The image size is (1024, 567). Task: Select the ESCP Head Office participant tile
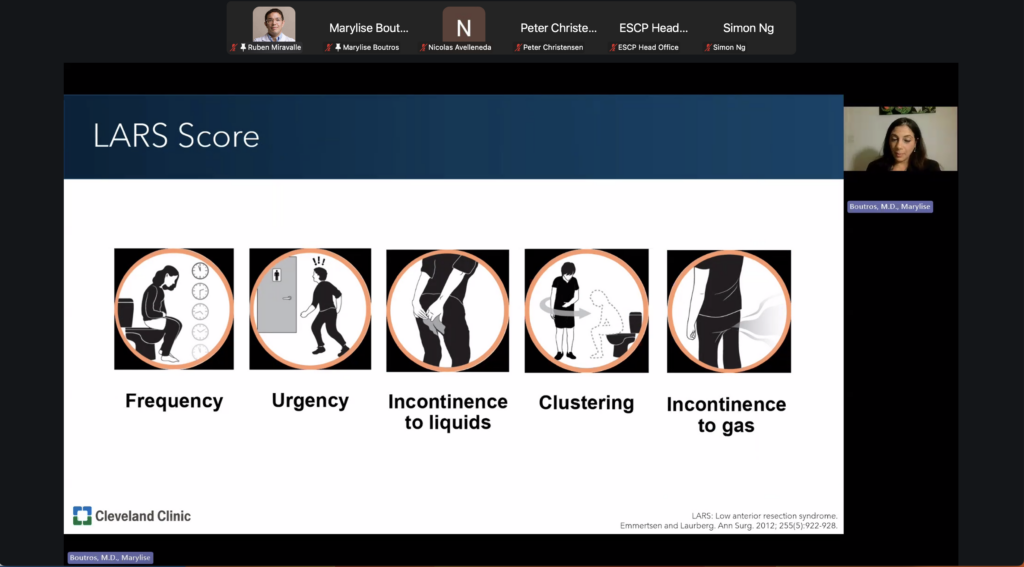click(653, 28)
